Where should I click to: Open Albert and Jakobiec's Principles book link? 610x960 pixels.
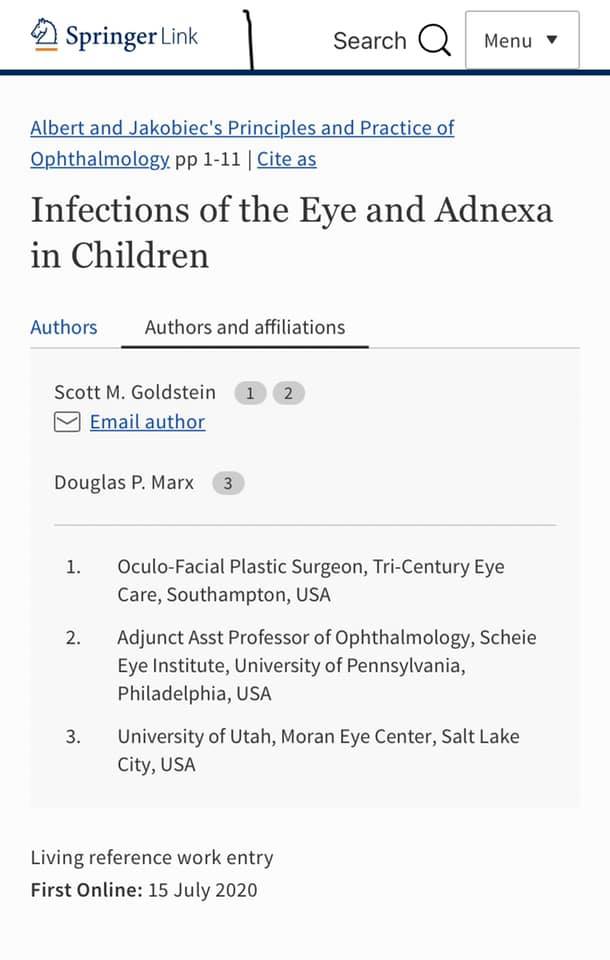tap(243, 128)
